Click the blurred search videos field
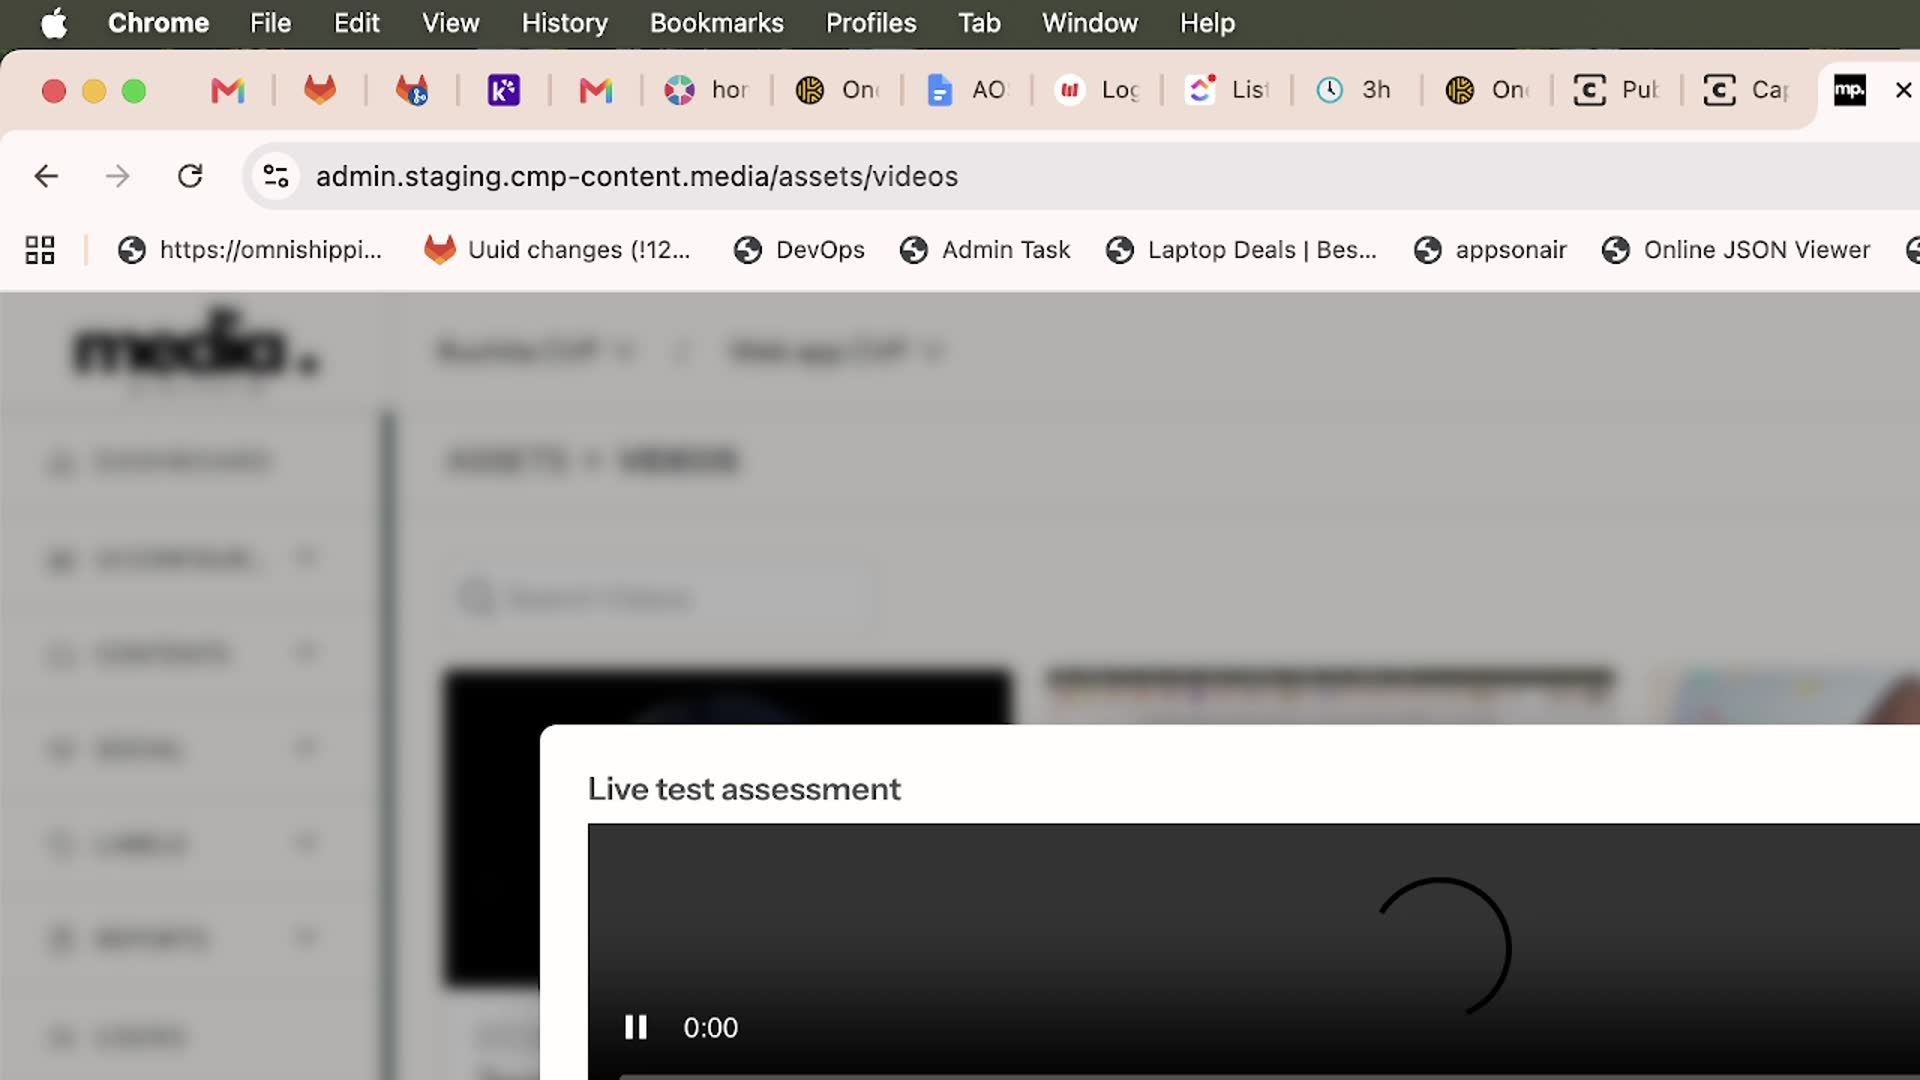 pos(660,598)
